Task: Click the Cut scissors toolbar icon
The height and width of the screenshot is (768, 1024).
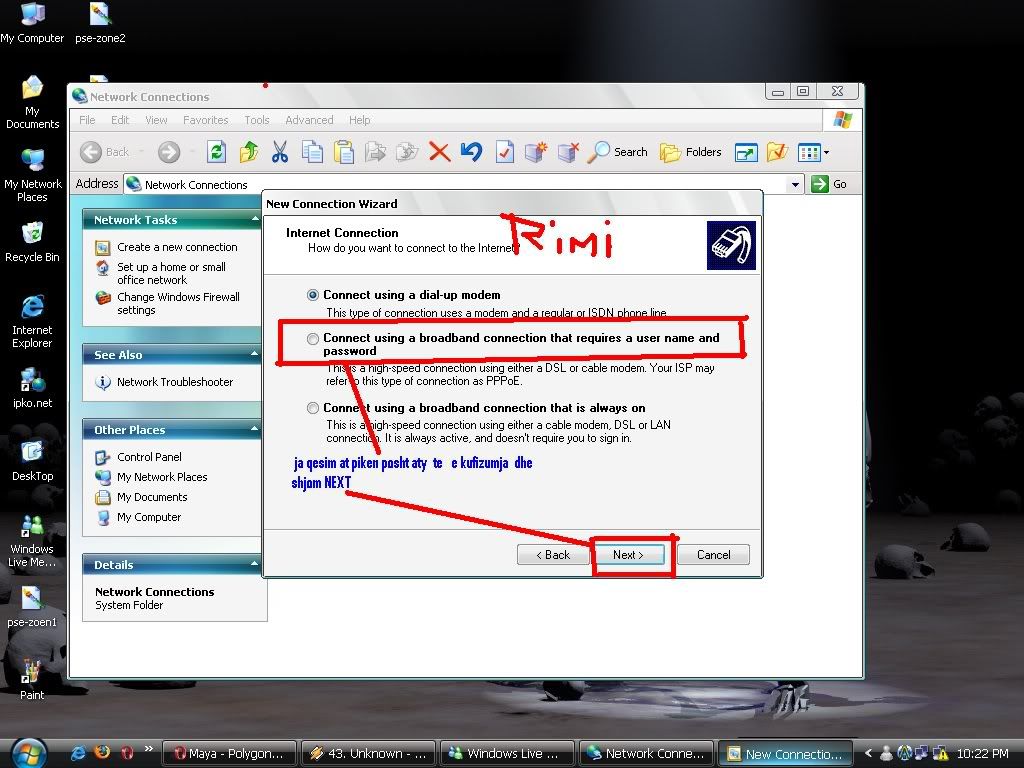Action: pos(280,152)
